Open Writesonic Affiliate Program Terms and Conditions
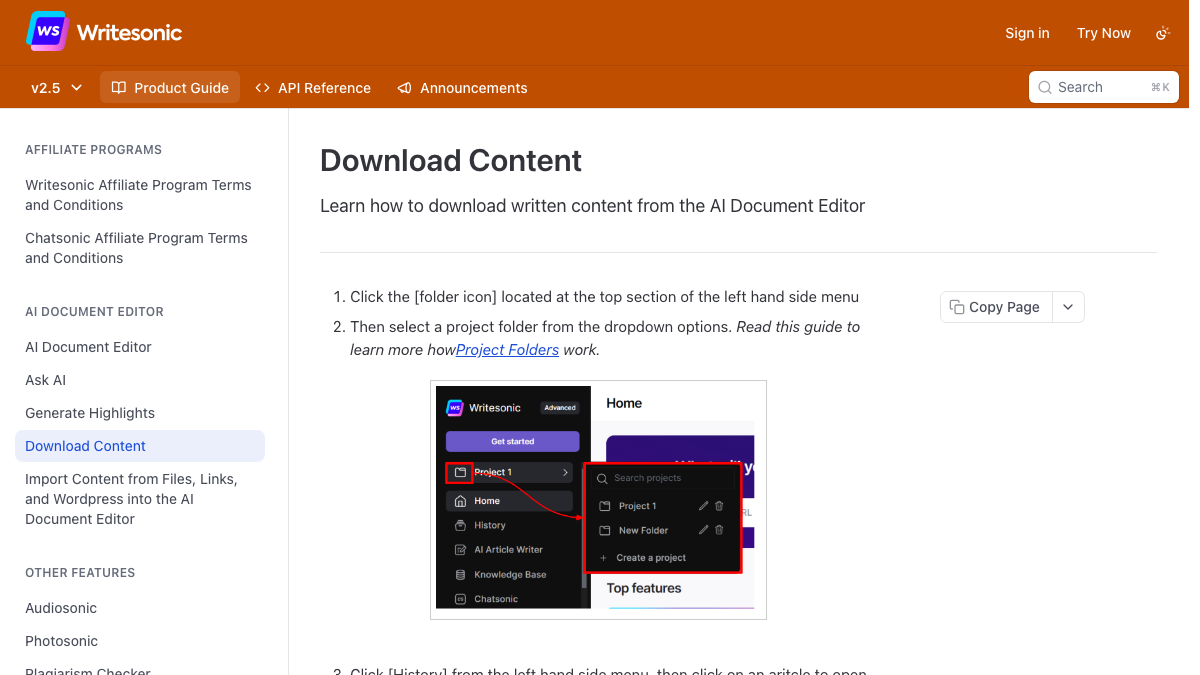1200x675 pixels. tap(138, 195)
